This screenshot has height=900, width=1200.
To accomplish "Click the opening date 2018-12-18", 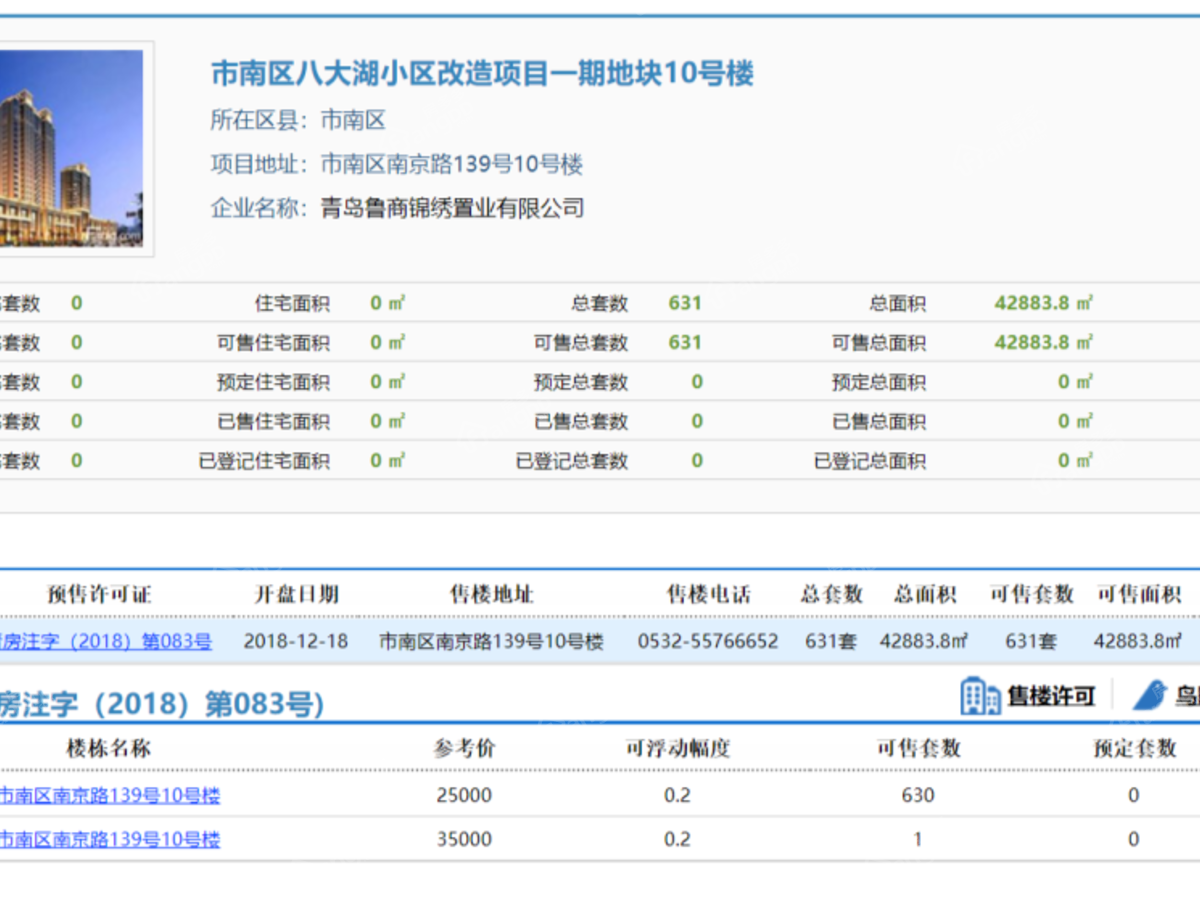I will pyautogui.click(x=296, y=641).
